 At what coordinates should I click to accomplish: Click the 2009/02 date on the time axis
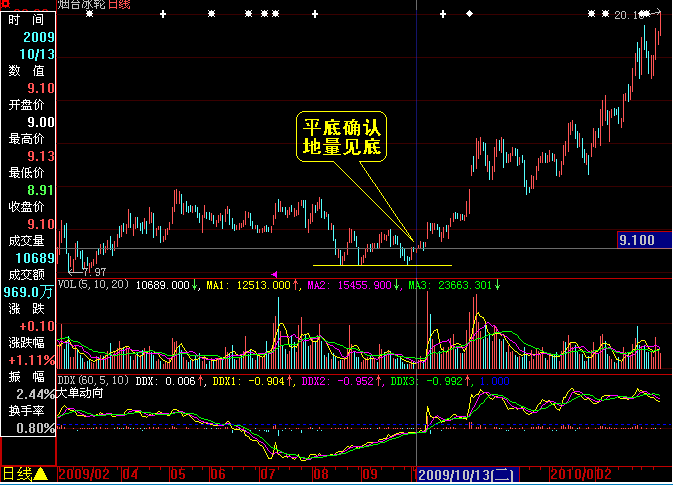tap(84, 474)
